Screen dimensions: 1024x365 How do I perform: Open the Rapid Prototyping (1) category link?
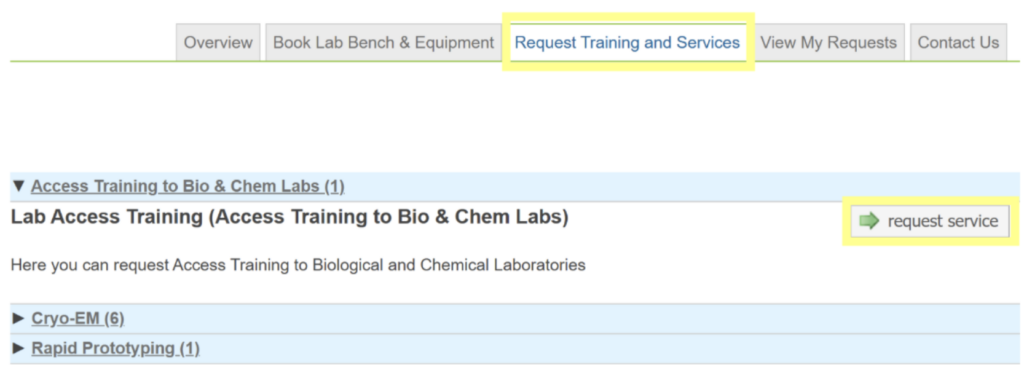116,348
